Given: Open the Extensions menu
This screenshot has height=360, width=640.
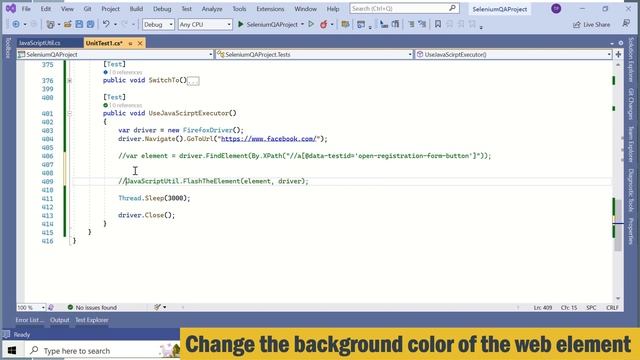Looking at the screenshot, I should [x=270, y=9].
